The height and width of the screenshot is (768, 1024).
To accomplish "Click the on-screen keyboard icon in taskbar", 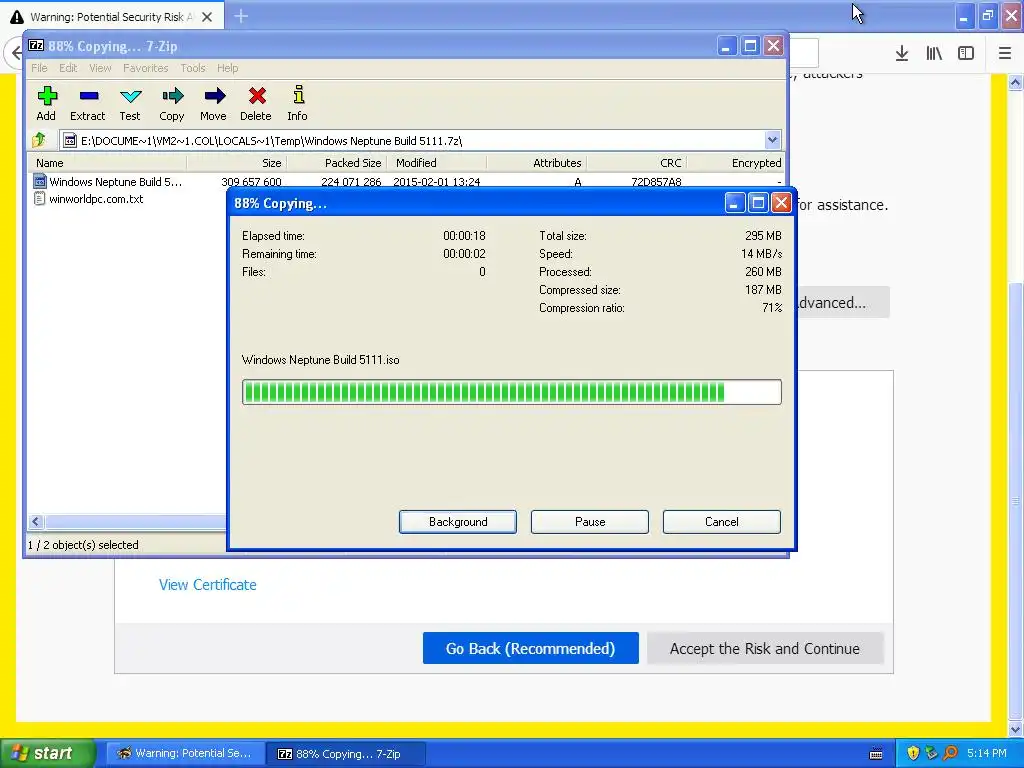I will pos(876,754).
